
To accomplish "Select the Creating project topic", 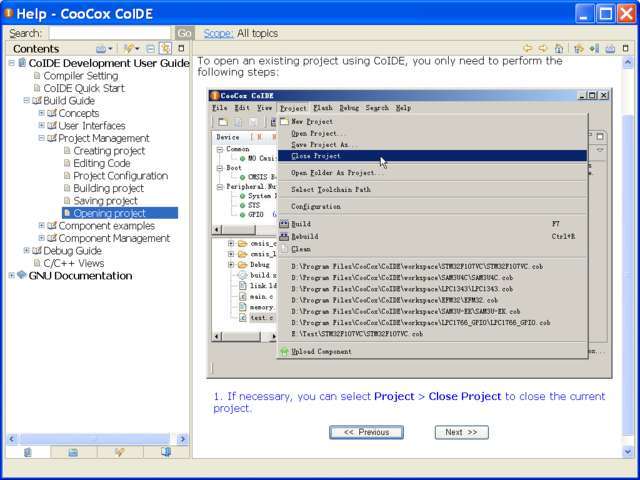I will pyautogui.click(x=109, y=151).
